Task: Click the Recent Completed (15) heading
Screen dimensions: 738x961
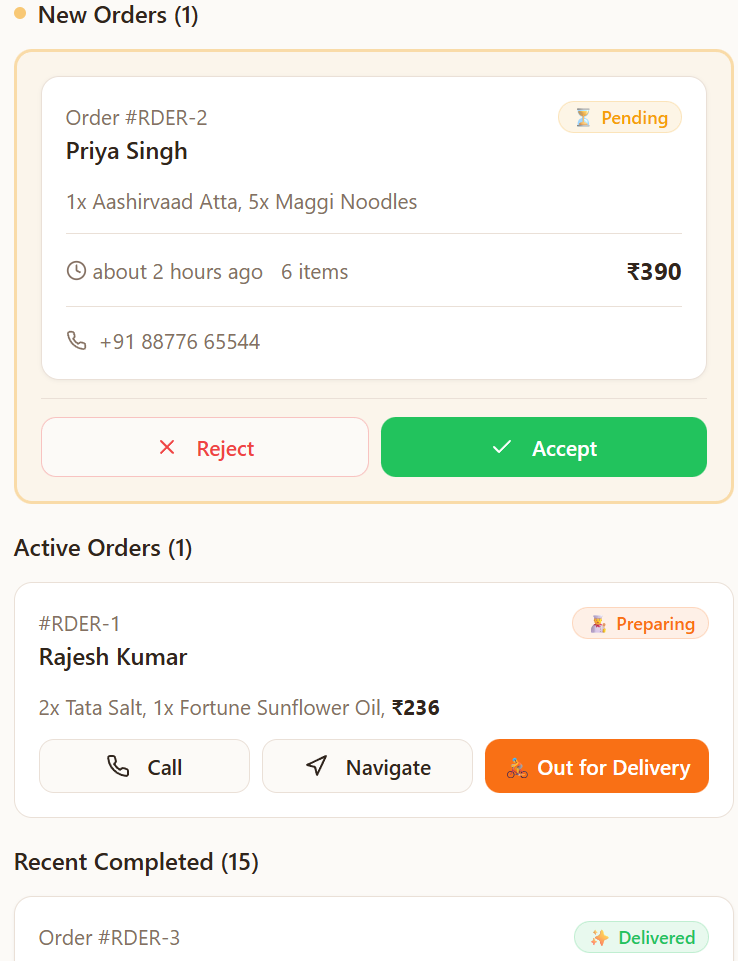Action: (x=136, y=862)
